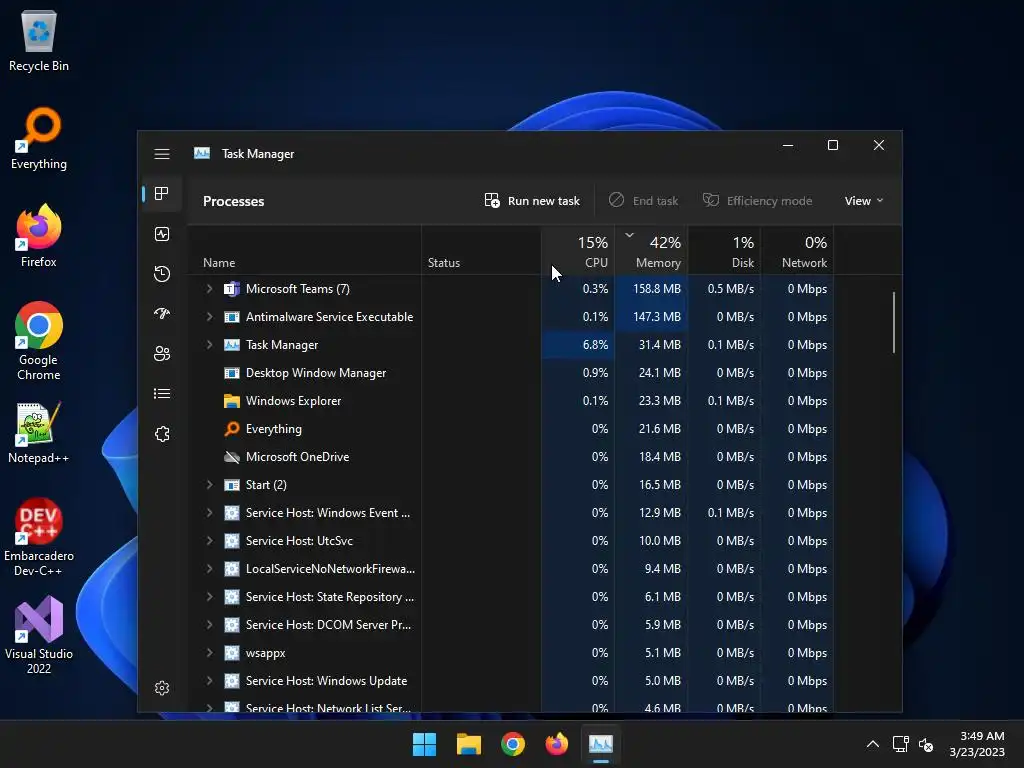Open the View dropdown menu
This screenshot has width=1024, height=768.
[863, 201]
